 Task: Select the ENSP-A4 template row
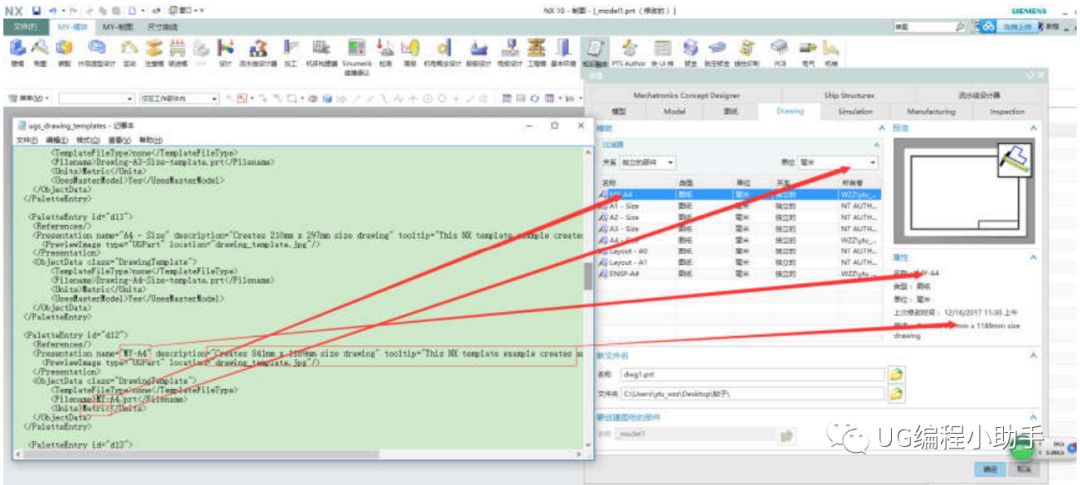[x=740, y=274]
